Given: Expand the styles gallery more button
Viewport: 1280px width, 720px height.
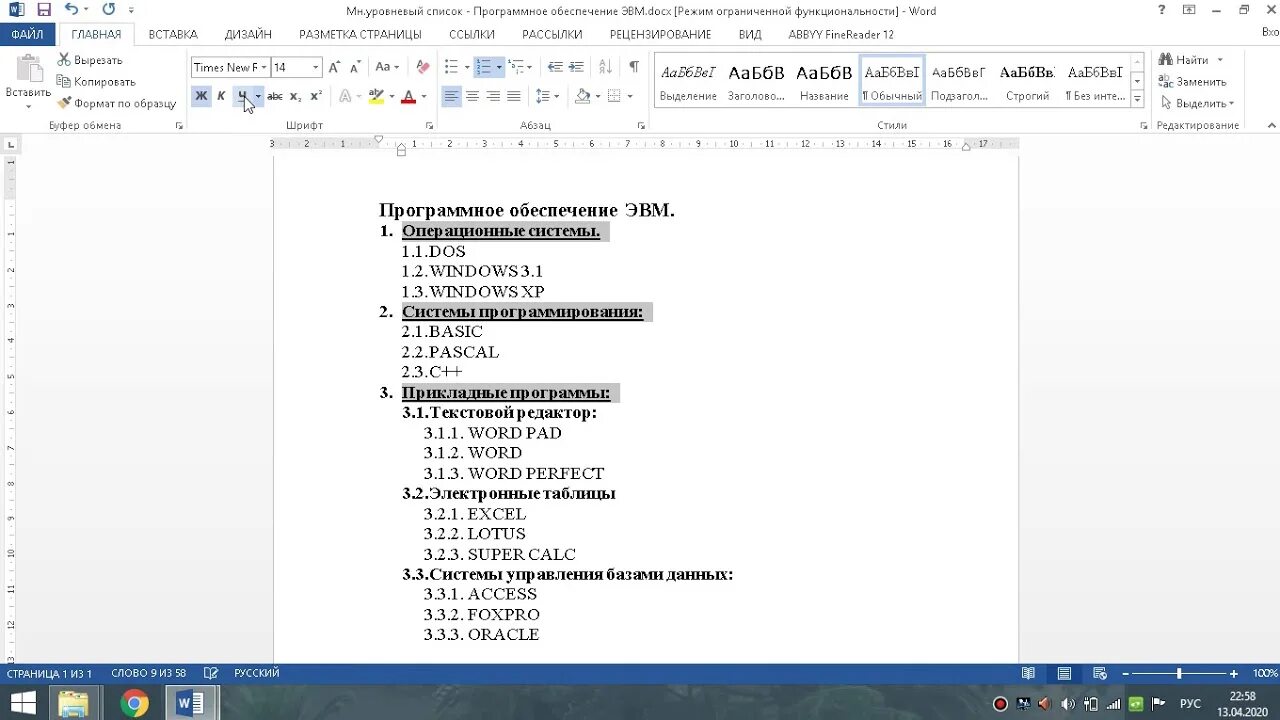Looking at the screenshot, I should [x=1137, y=99].
